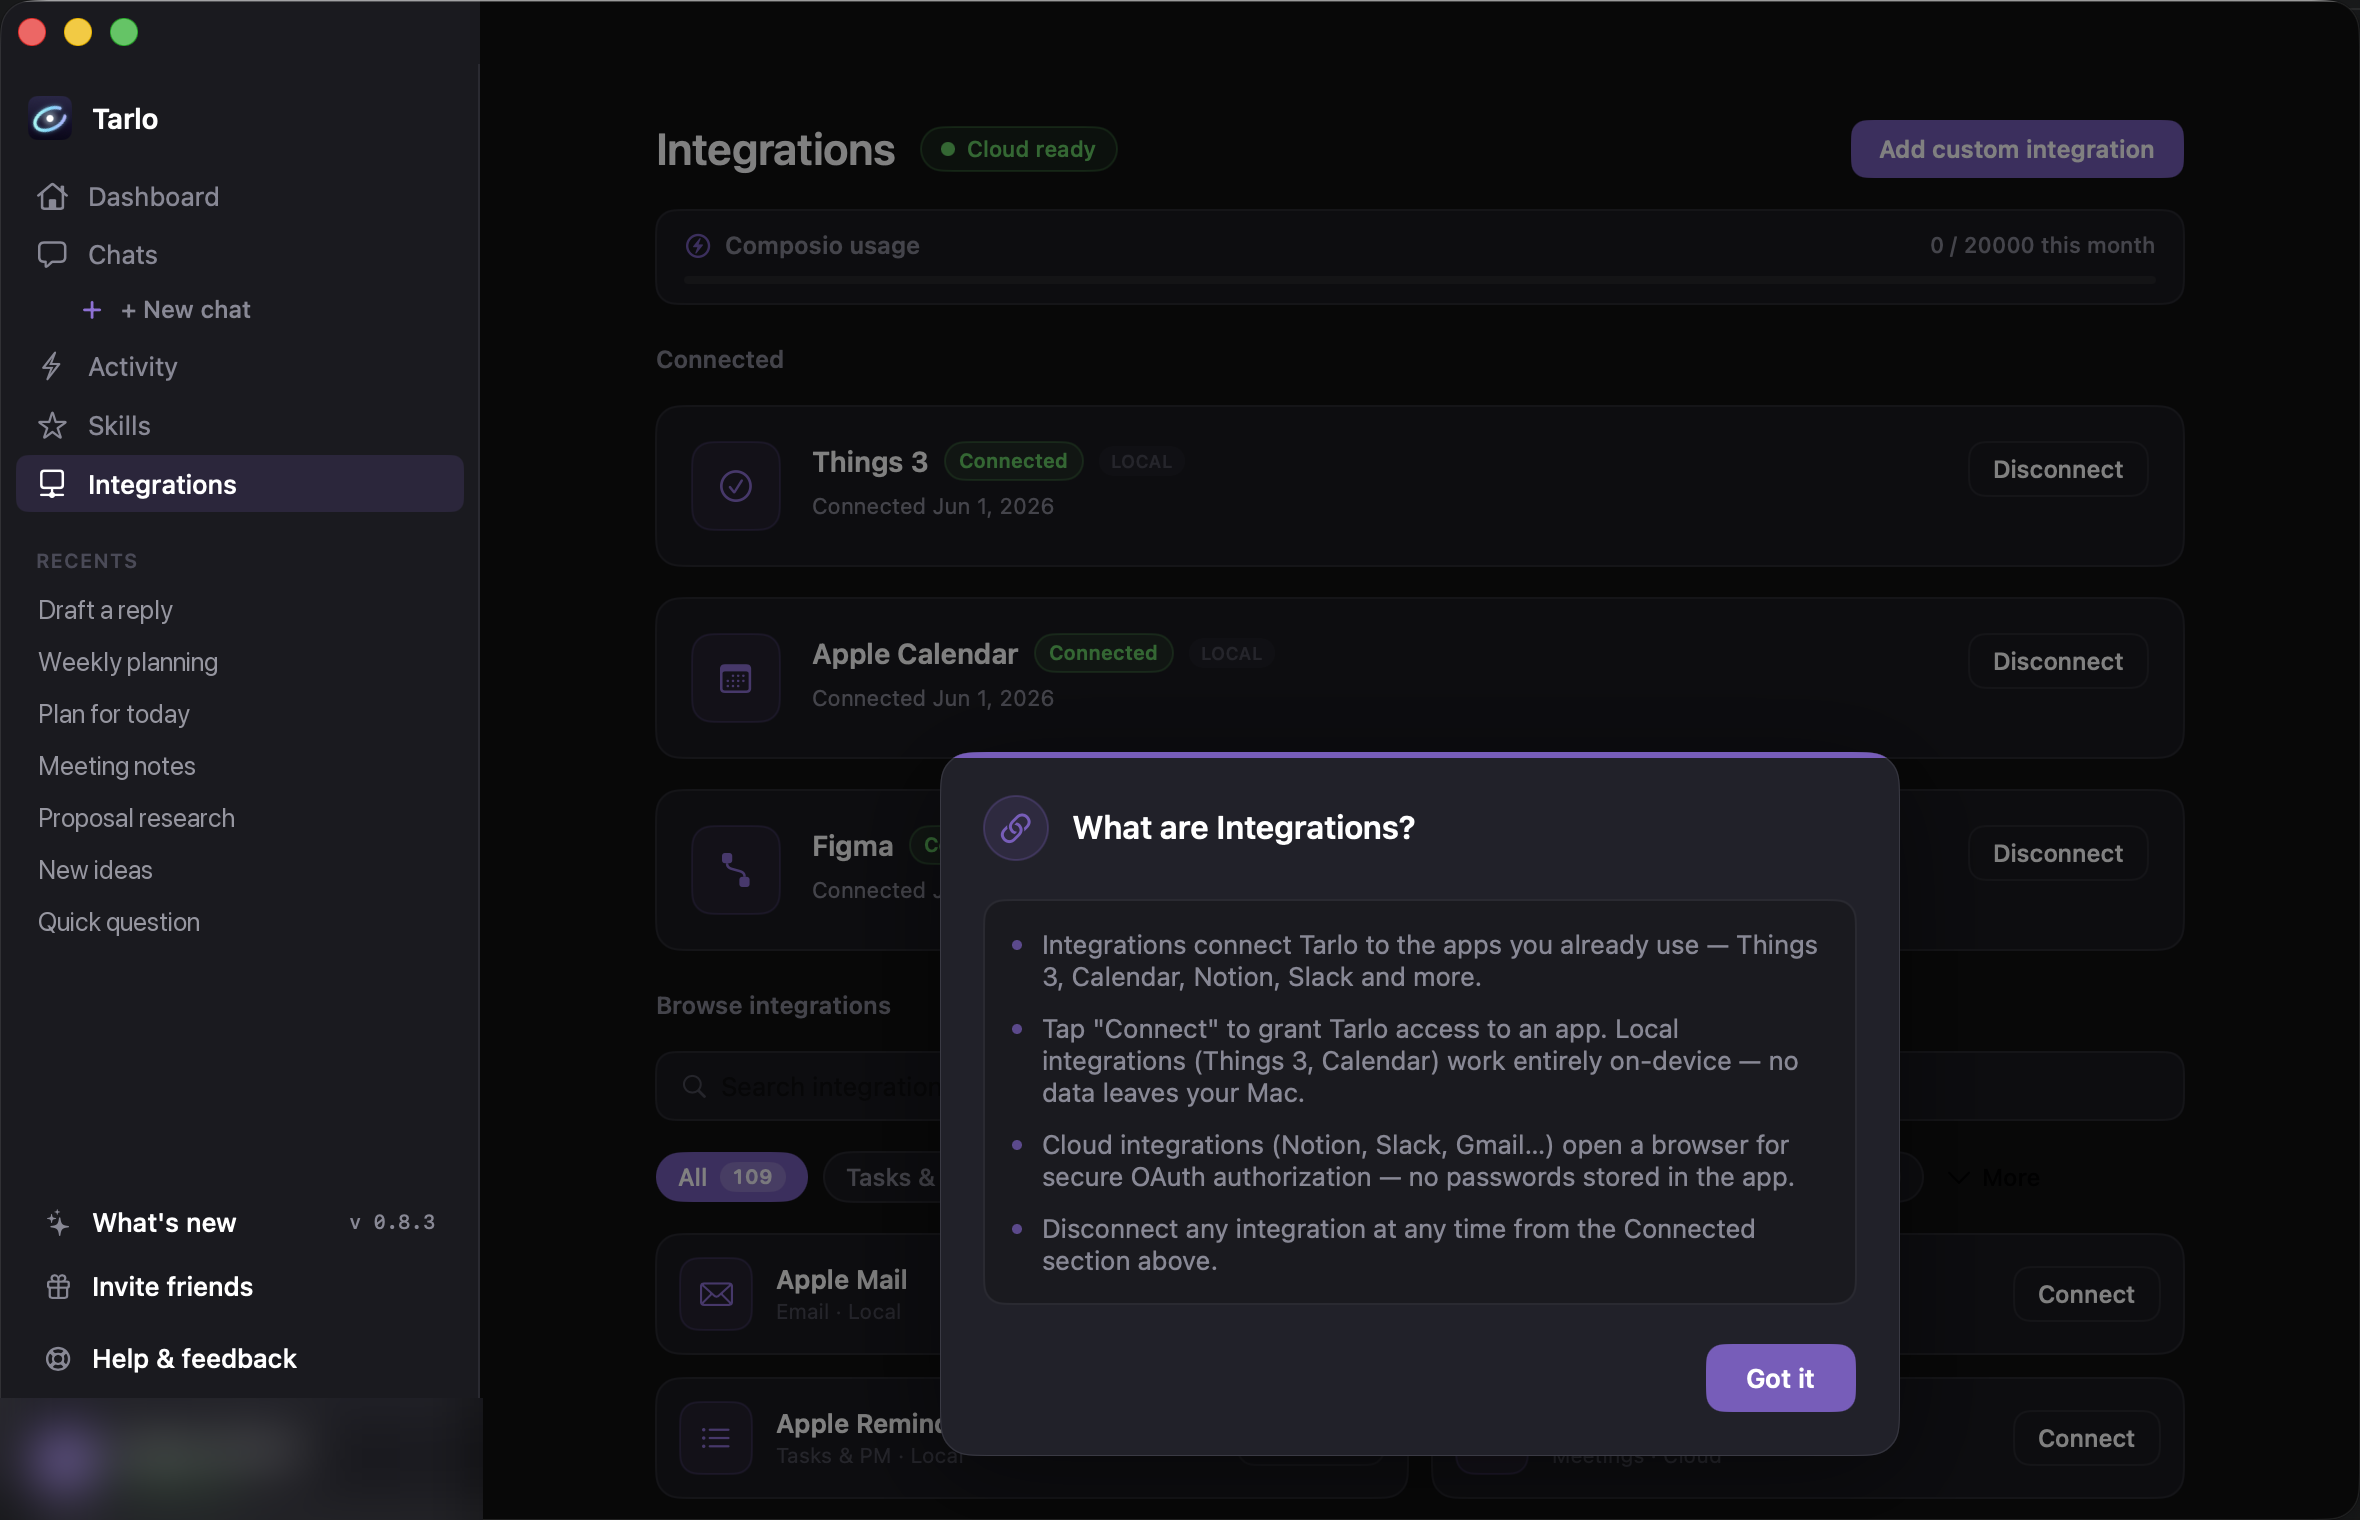Click the What's new sparkle icon
The height and width of the screenshot is (1520, 2360).
click(x=58, y=1222)
